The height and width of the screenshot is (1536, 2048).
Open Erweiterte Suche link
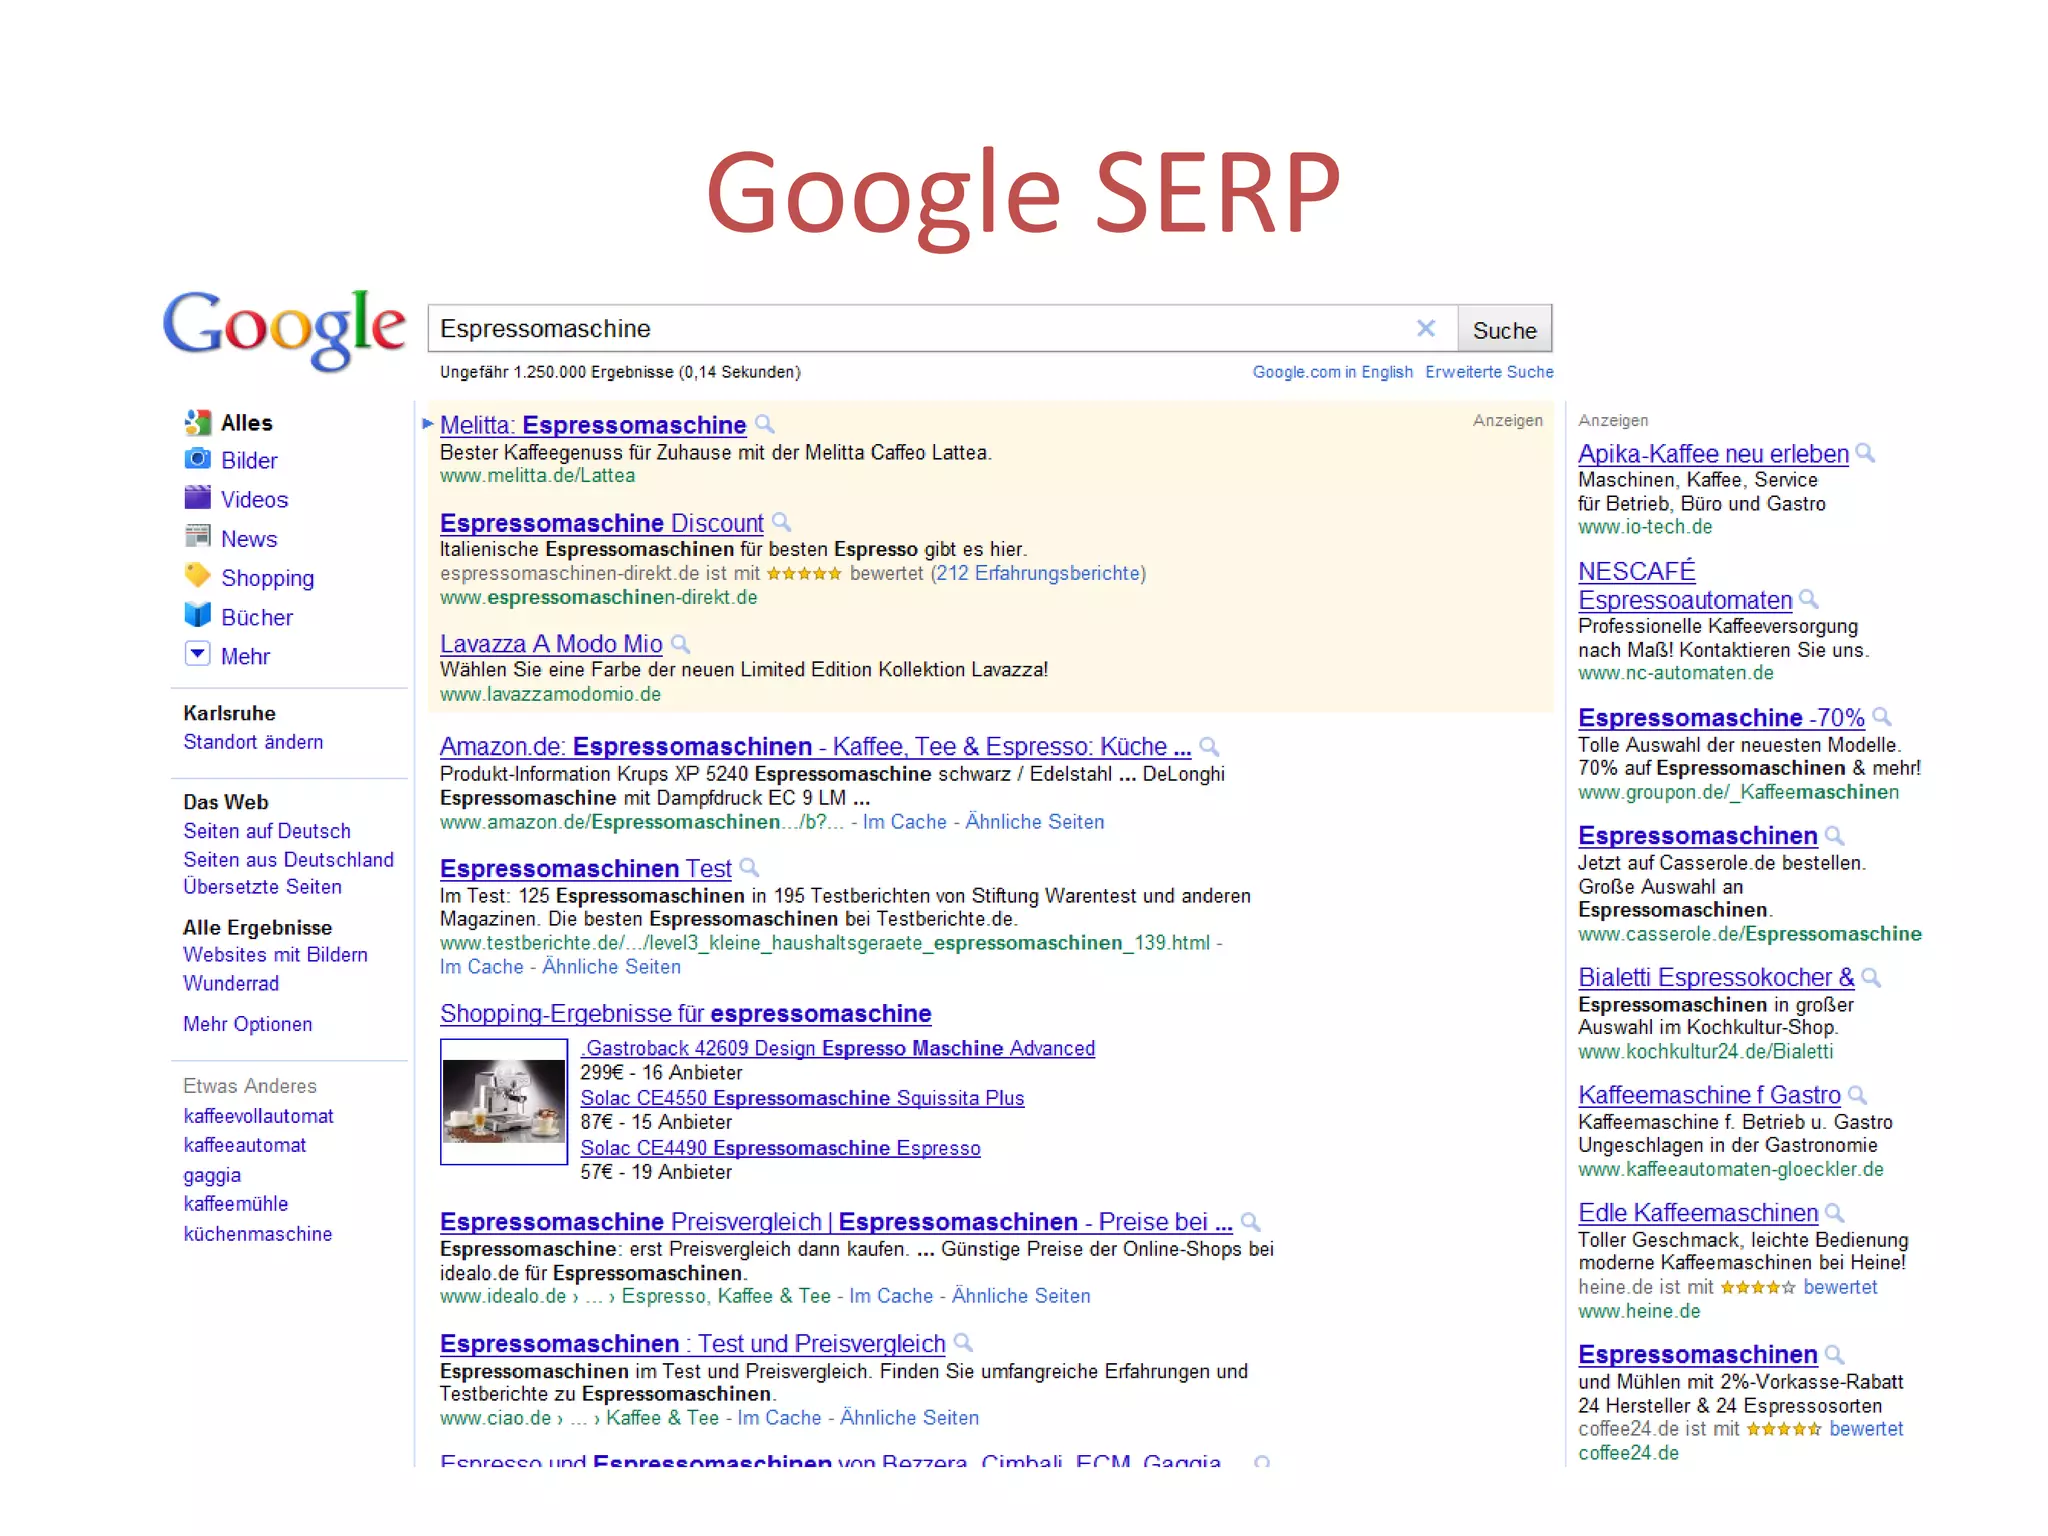pyautogui.click(x=1489, y=371)
